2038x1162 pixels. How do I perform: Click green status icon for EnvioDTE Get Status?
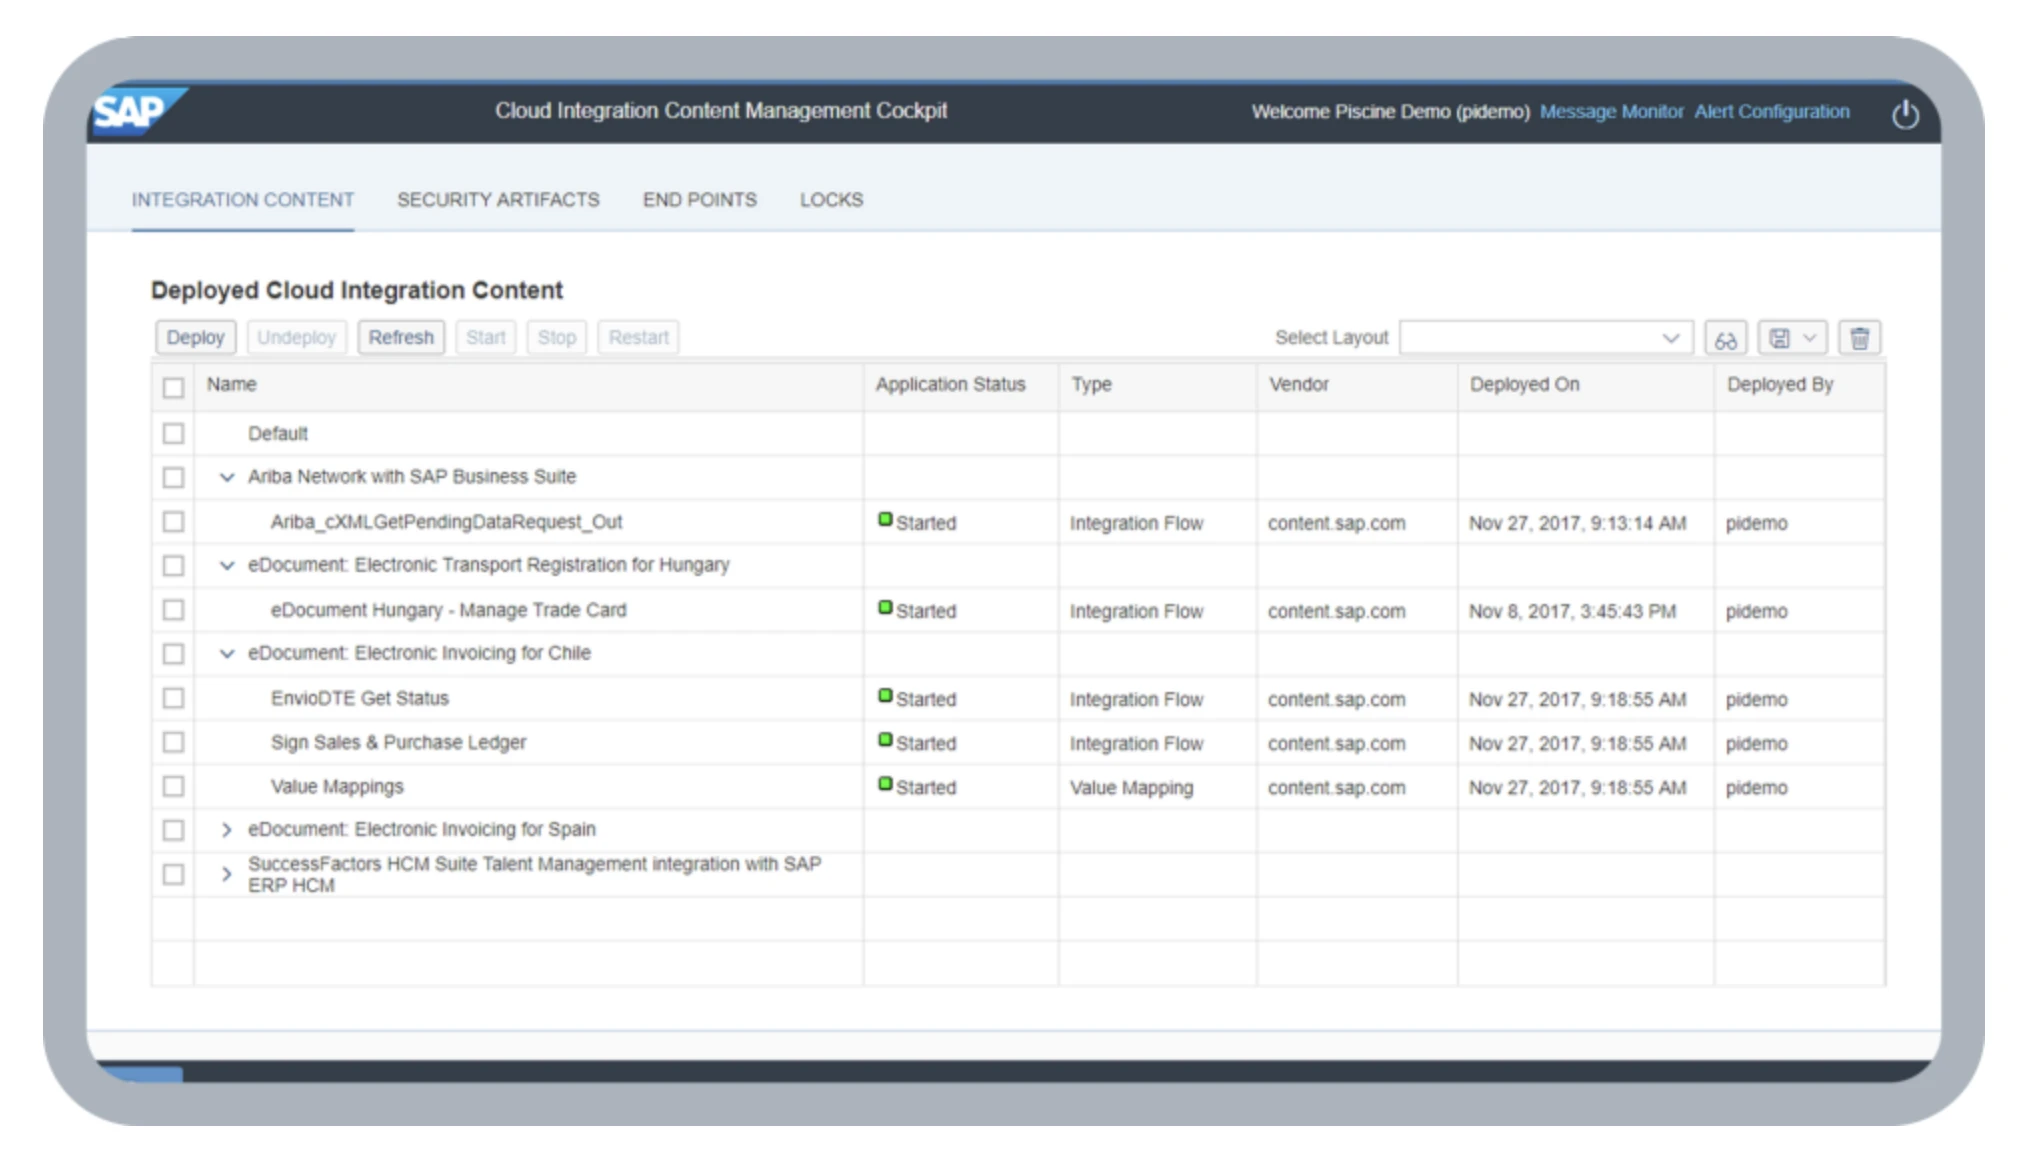pyautogui.click(x=885, y=696)
